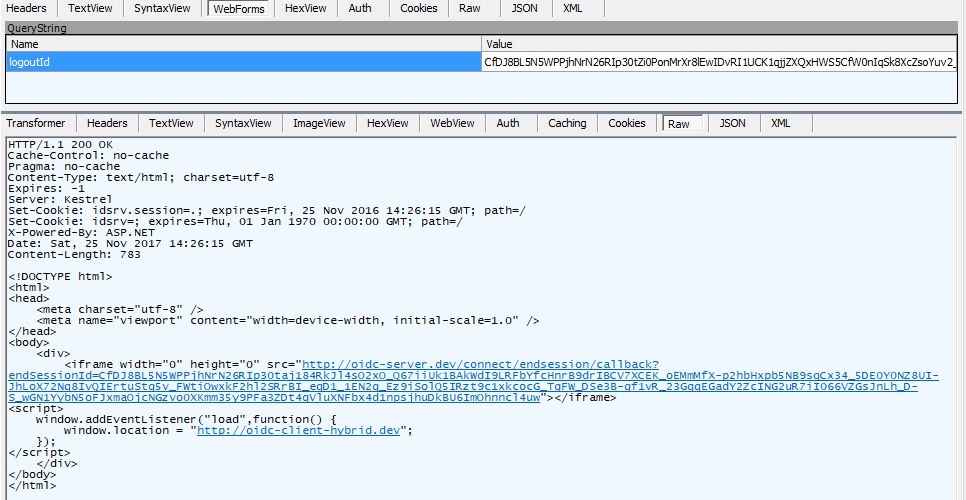Click the Value column header
Viewport: 966px width, 500px height.
(x=719, y=44)
